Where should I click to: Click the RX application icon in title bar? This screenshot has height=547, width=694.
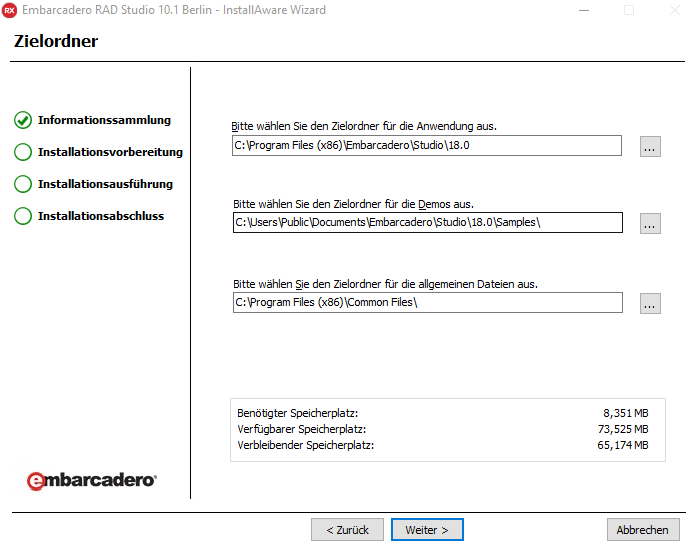pos(10,10)
